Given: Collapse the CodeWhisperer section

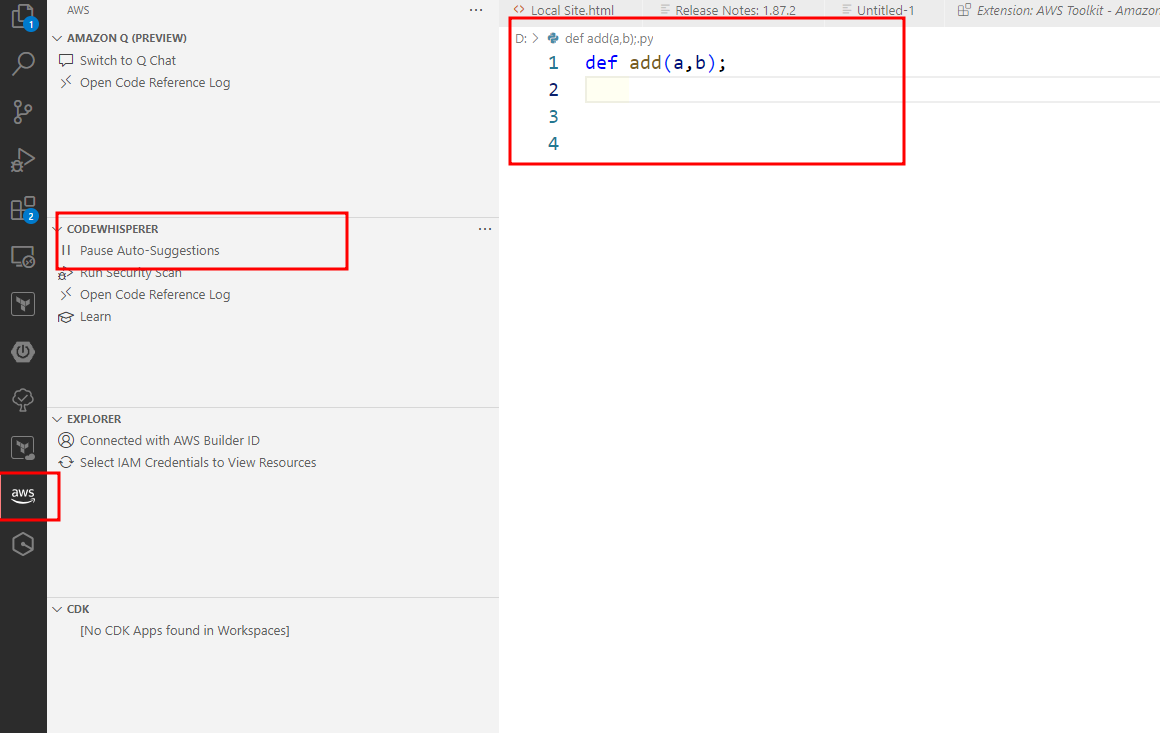Looking at the screenshot, I should 57,229.
